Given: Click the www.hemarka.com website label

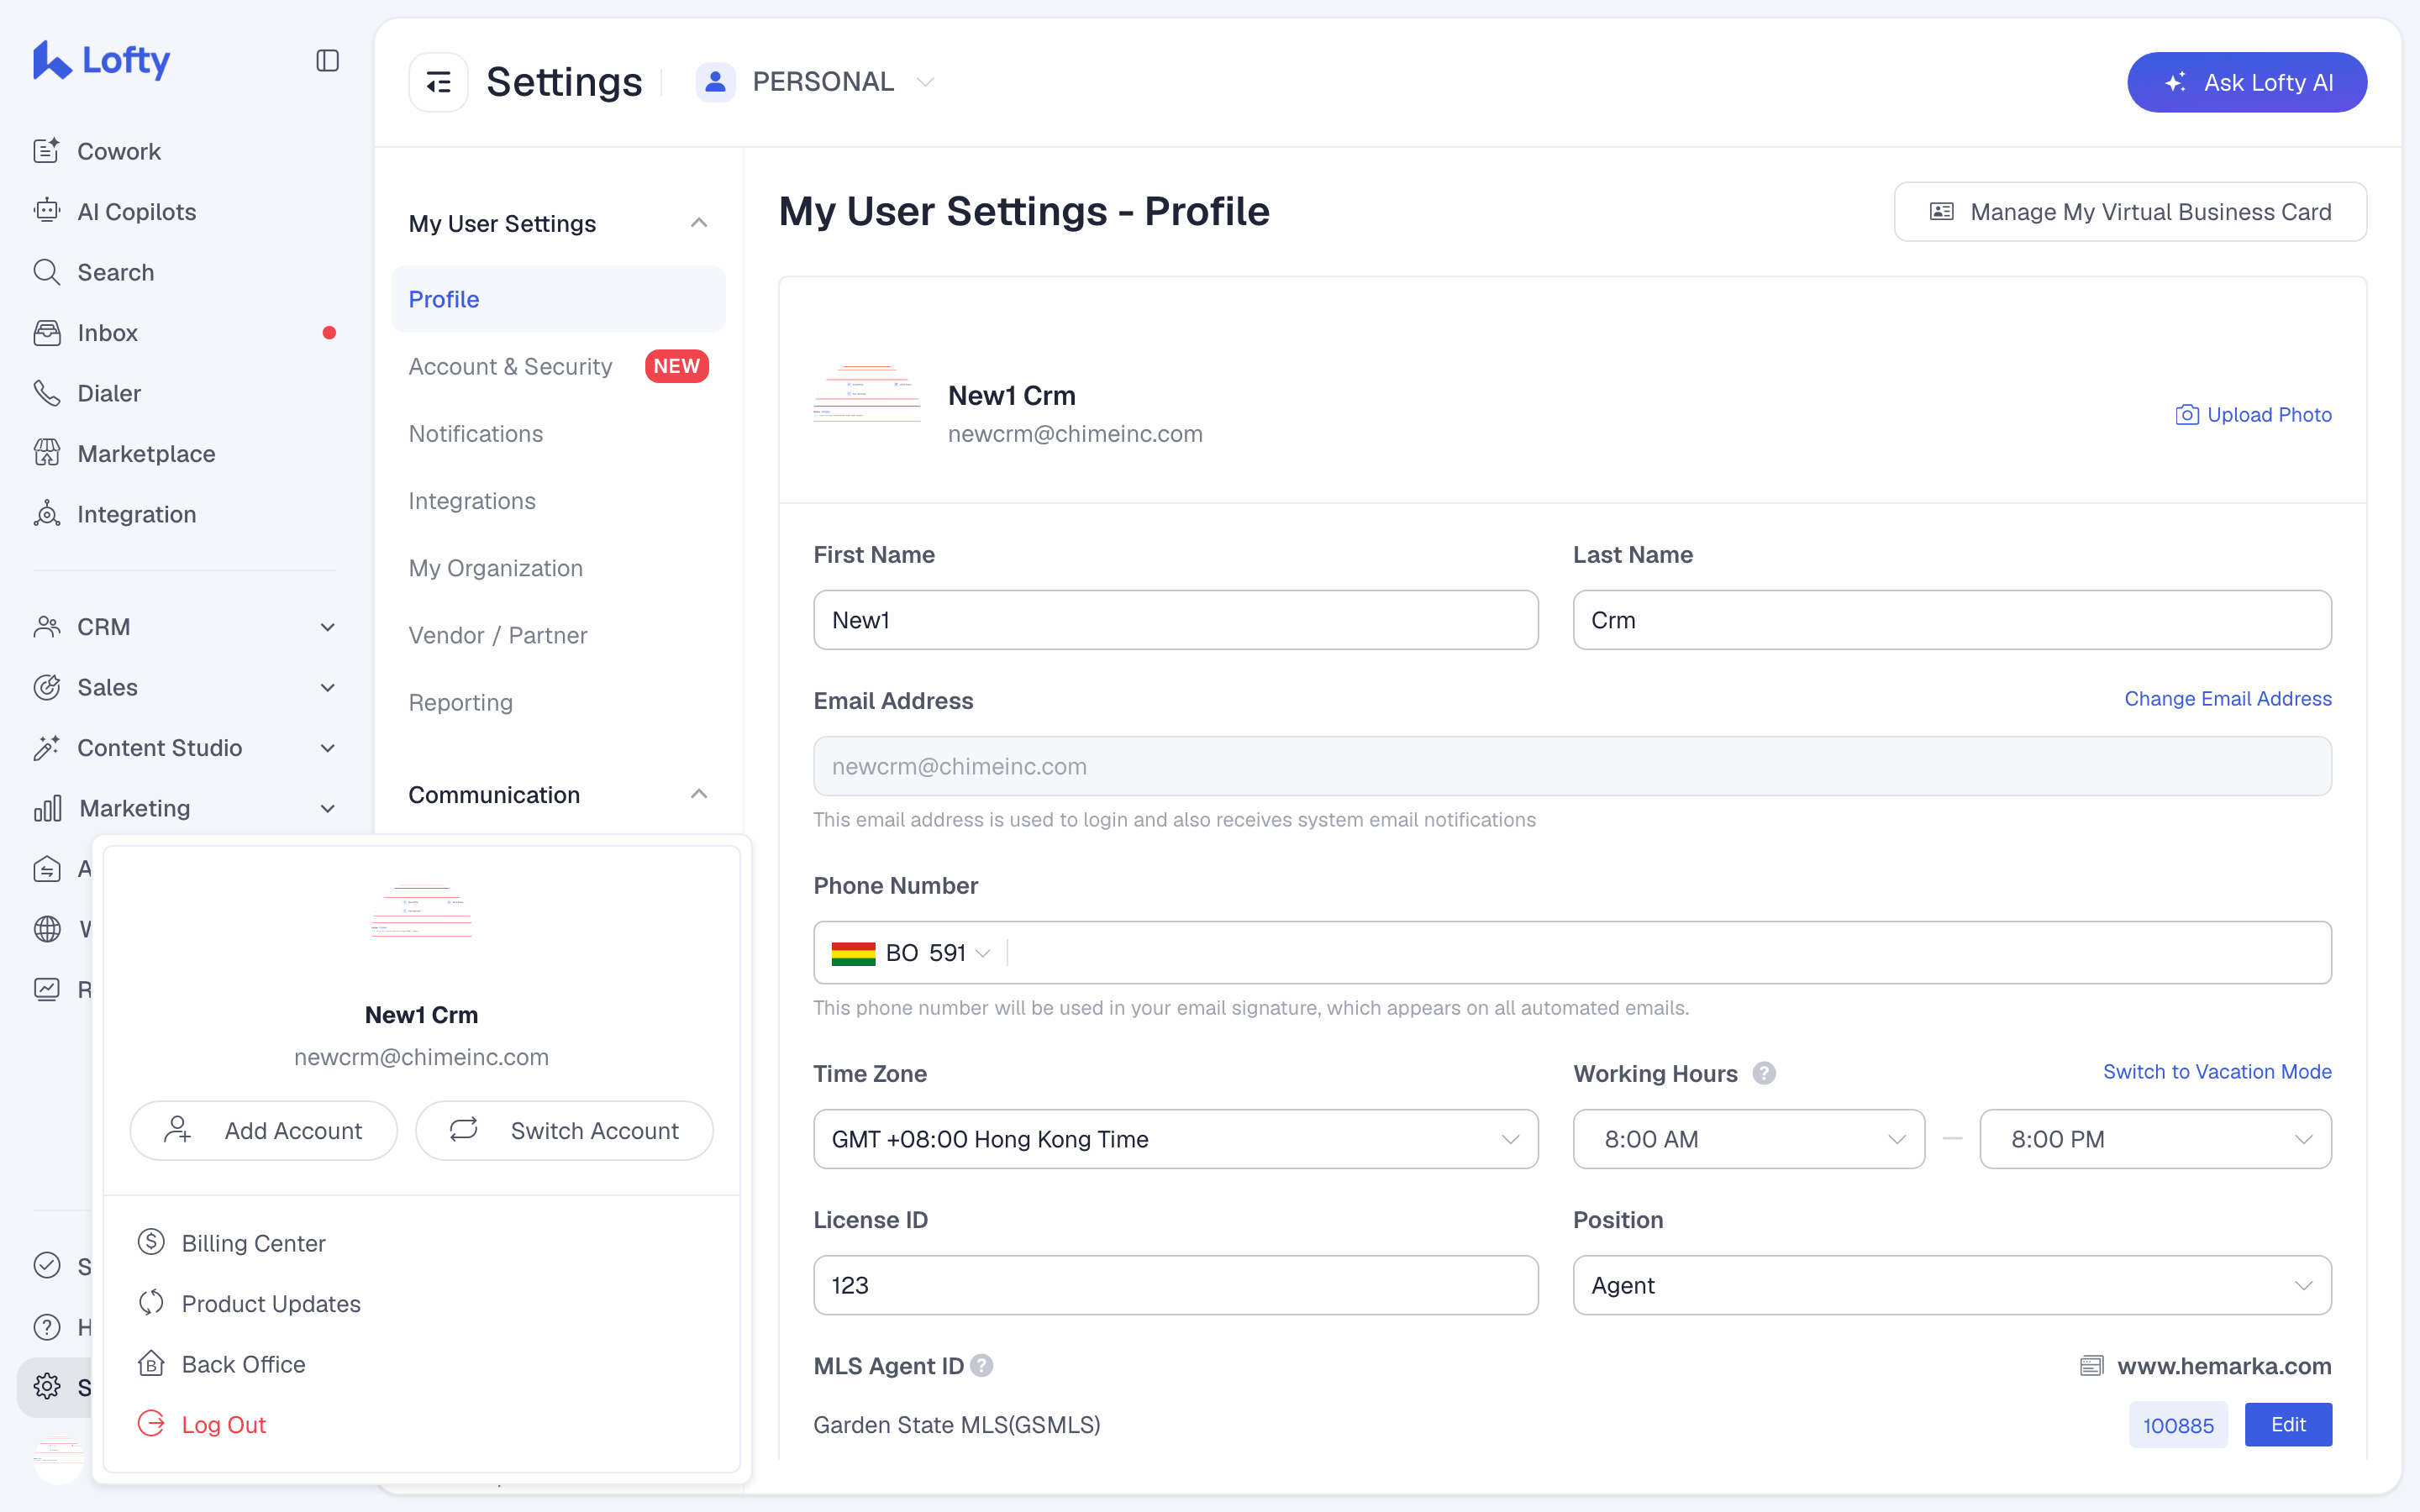Looking at the screenshot, I should pos(2224,1366).
